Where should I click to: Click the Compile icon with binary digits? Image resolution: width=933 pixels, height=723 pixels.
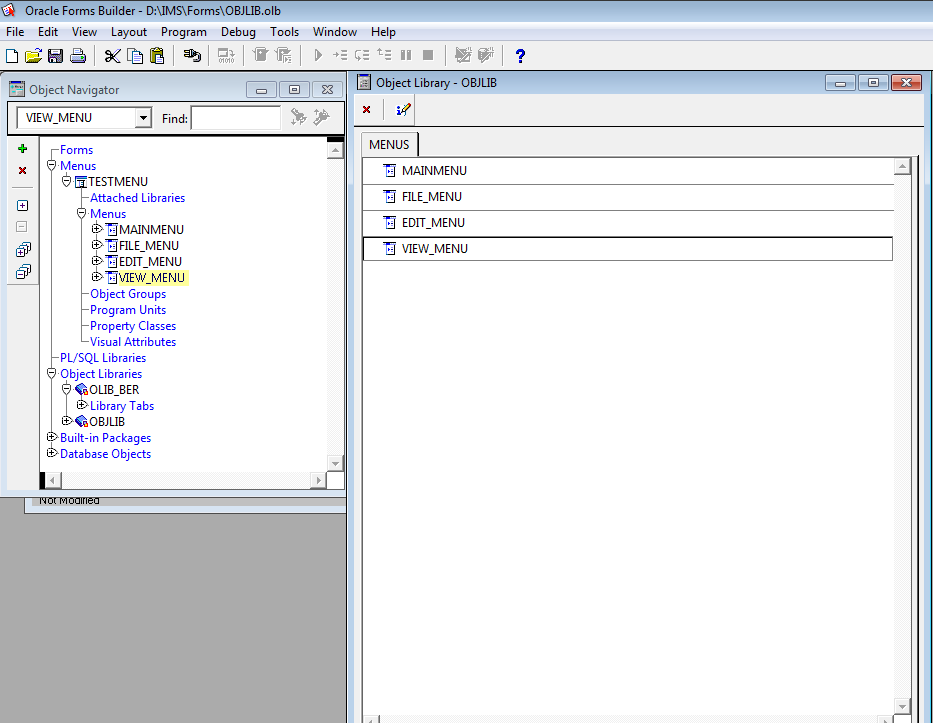226,56
